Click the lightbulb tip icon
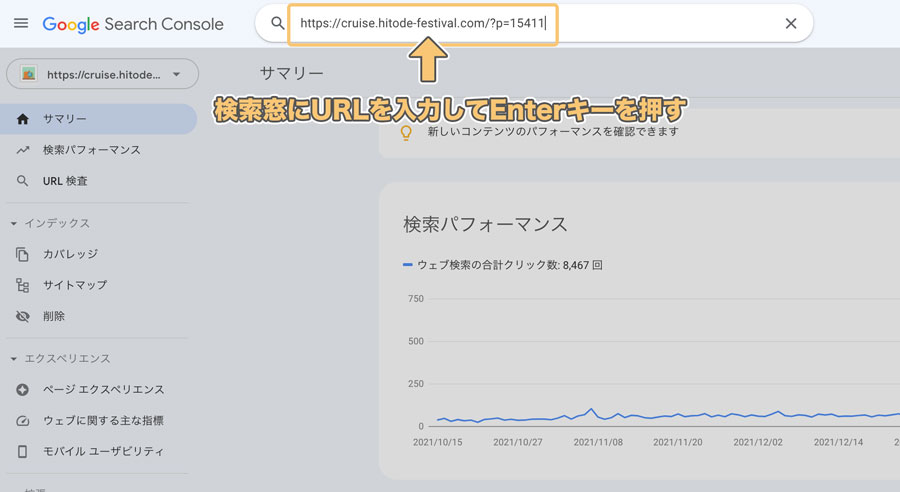The height and width of the screenshot is (492, 900). 406,133
